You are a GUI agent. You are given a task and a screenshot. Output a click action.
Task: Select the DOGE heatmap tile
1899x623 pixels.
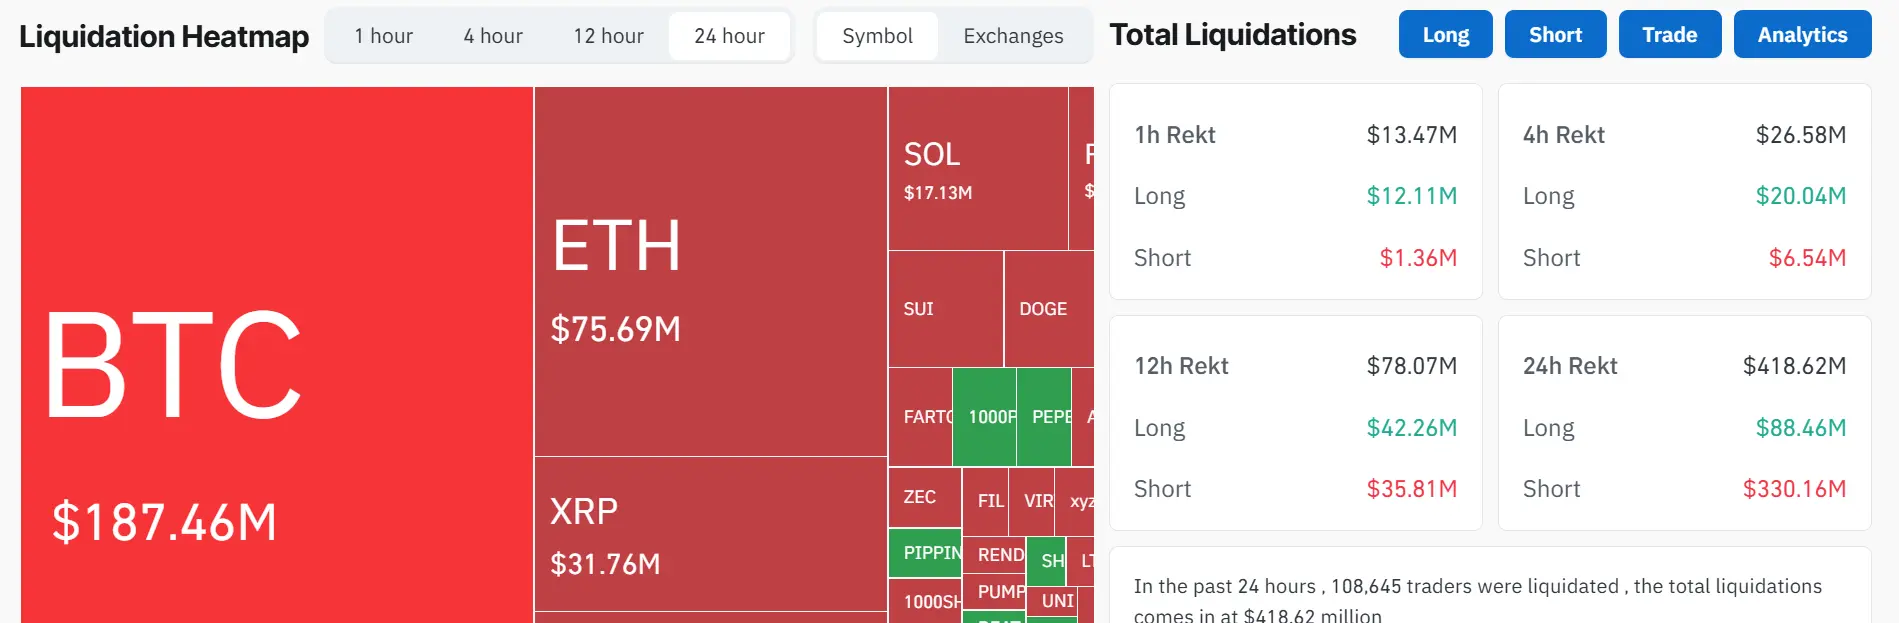pos(1043,308)
